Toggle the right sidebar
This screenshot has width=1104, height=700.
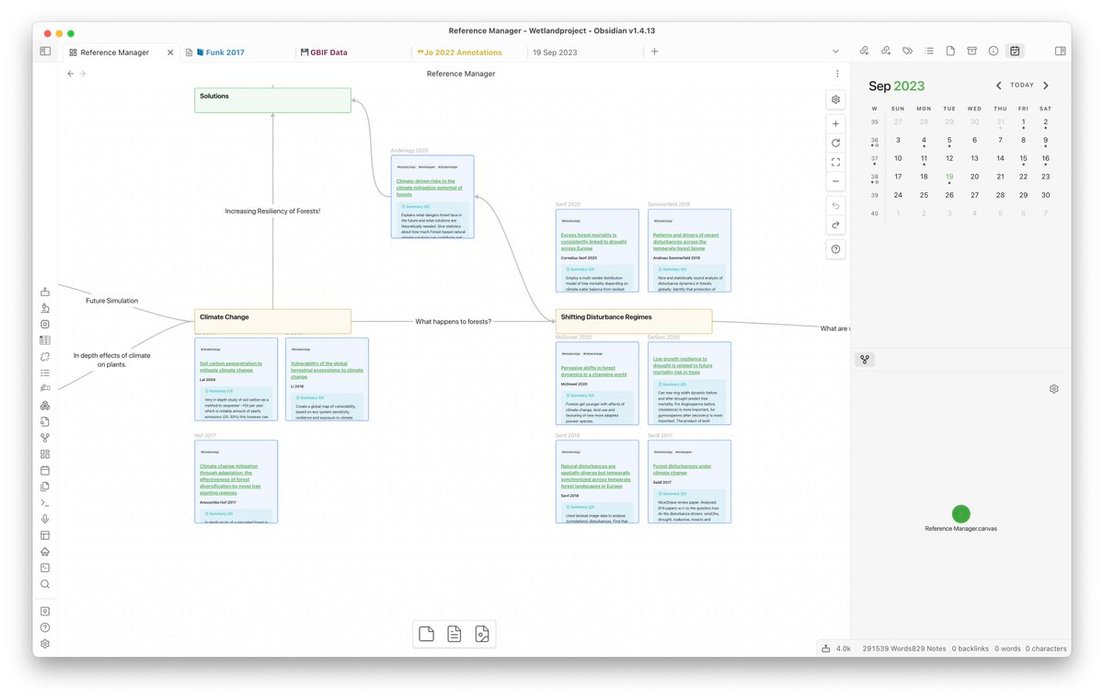1060,51
